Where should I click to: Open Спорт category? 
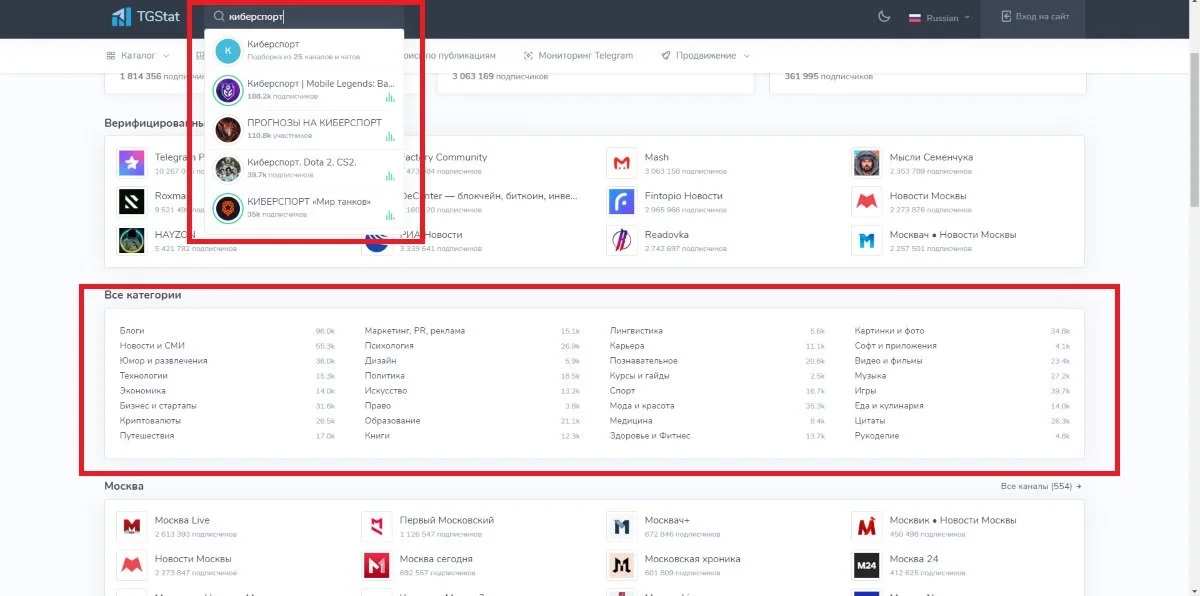click(622, 390)
